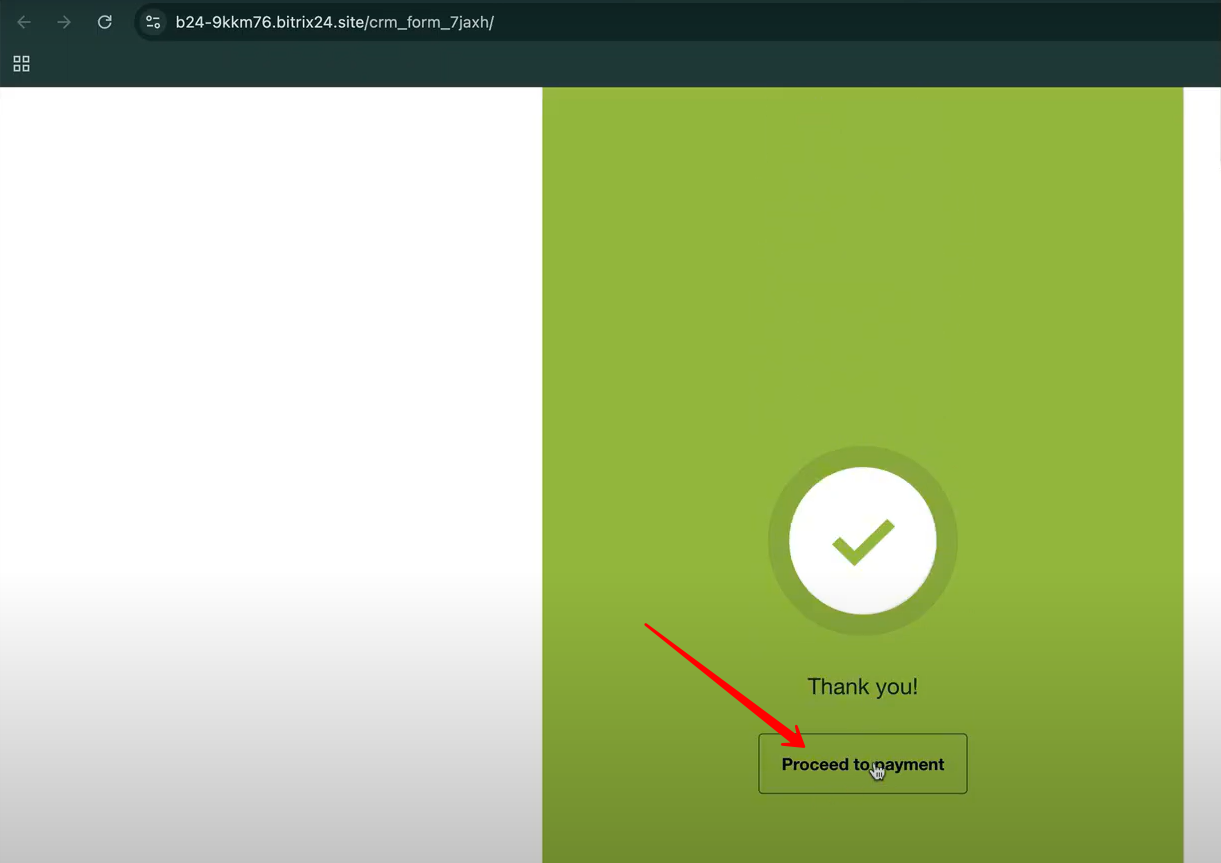This screenshot has height=863, width=1221.
Task: Click the browser forward arrow
Action: (x=64, y=22)
